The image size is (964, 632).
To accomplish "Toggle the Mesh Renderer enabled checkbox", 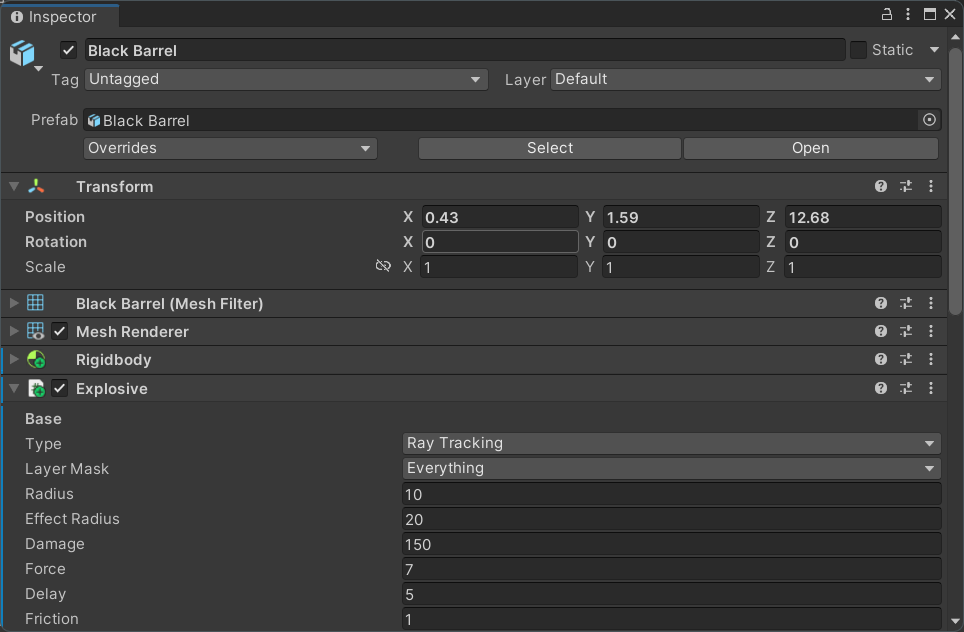I will 59,331.
